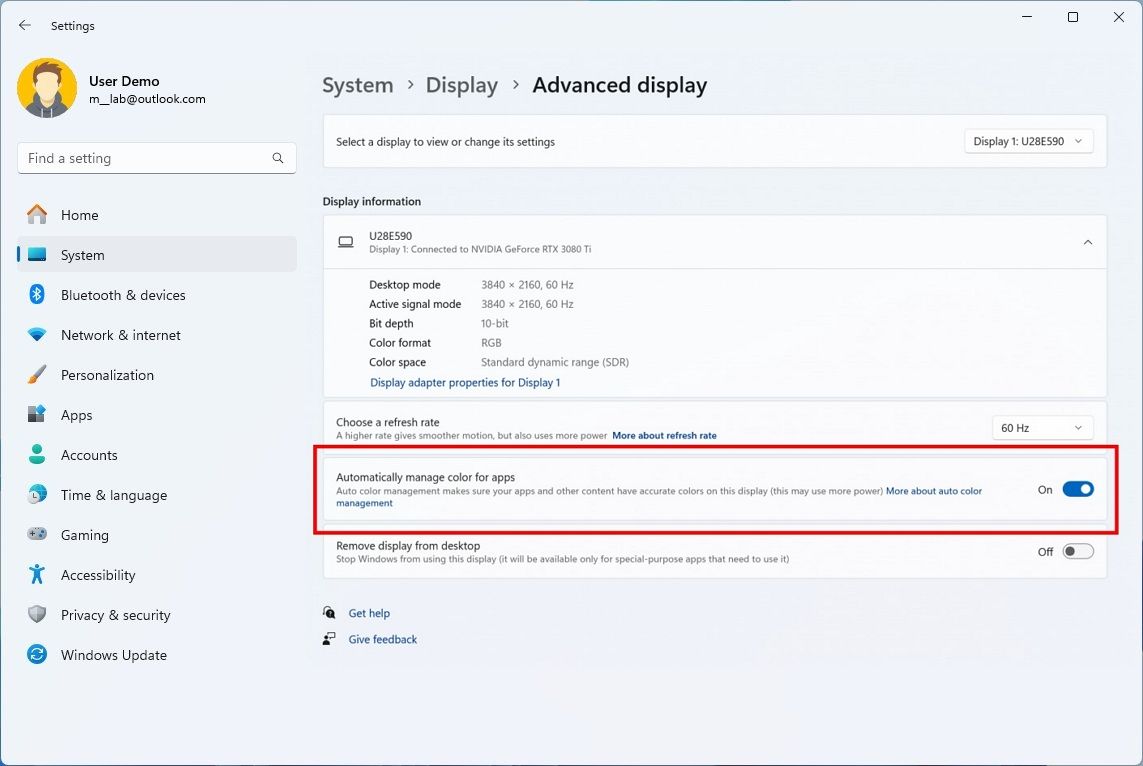
Task: Click the back arrow in title bar
Action: point(25,25)
